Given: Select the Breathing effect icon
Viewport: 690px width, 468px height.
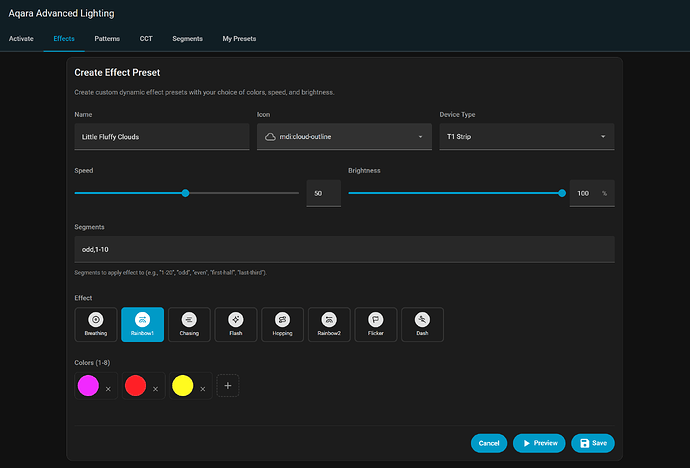Looking at the screenshot, I should click(96, 323).
